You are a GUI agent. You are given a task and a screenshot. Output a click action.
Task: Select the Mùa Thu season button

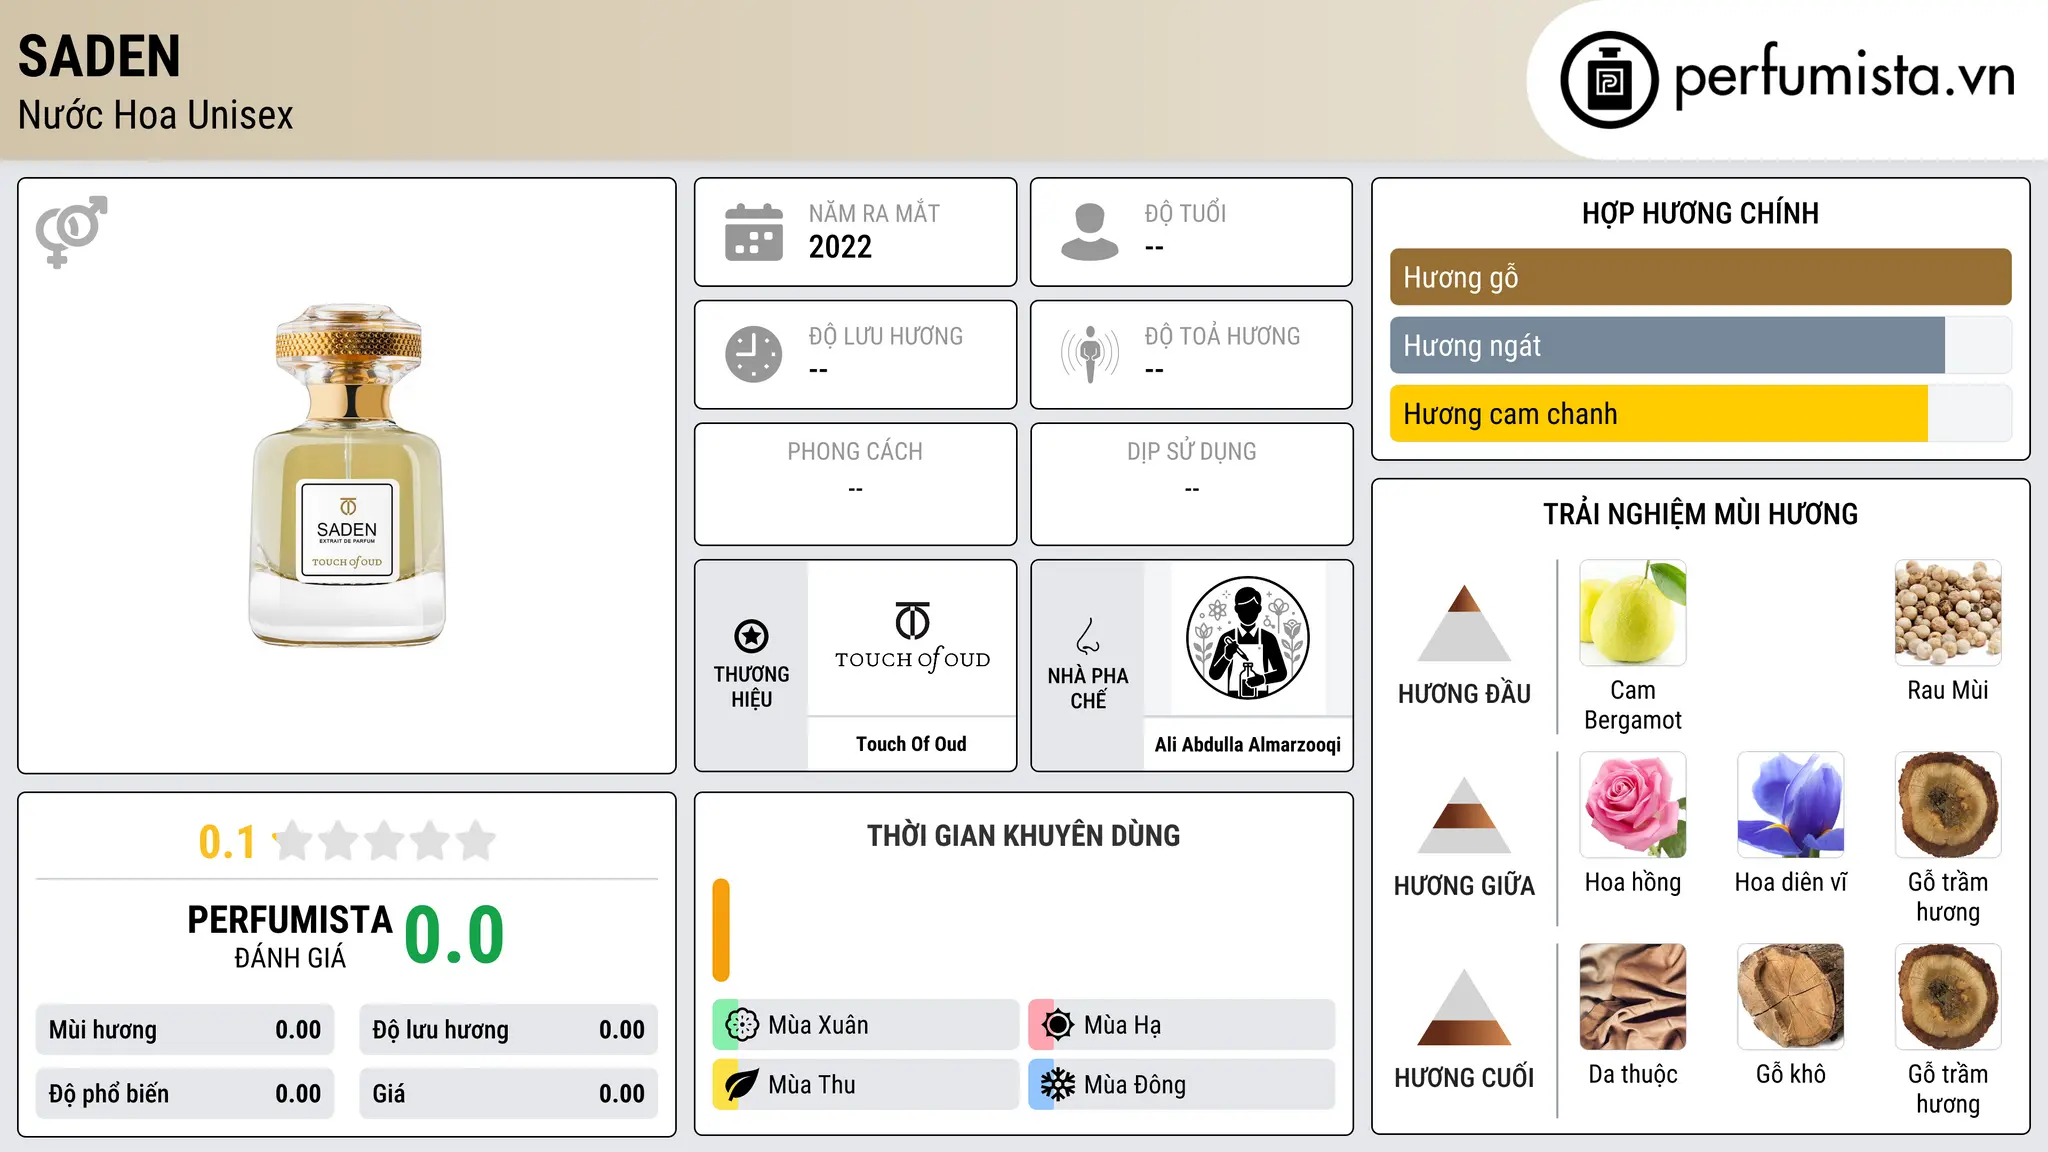click(x=866, y=1085)
